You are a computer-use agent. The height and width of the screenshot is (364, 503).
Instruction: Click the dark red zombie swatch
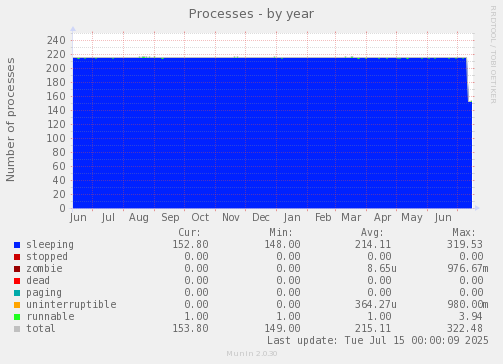click(x=17, y=269)
